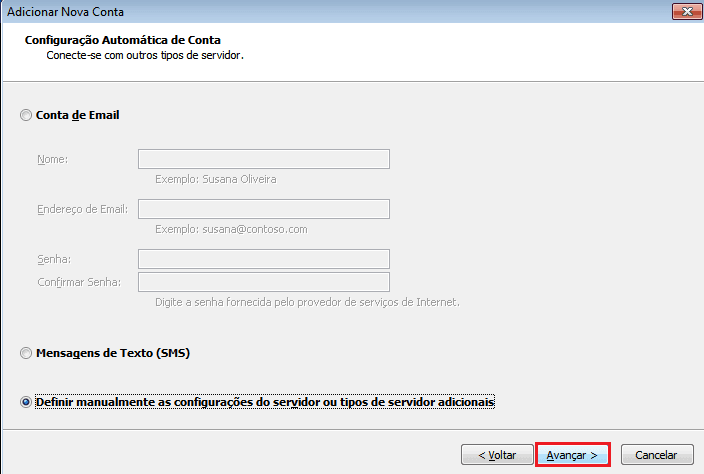Click the Senha password field
Screen dimensions: 704x474
pyautogui.click(x=263, y=259)
